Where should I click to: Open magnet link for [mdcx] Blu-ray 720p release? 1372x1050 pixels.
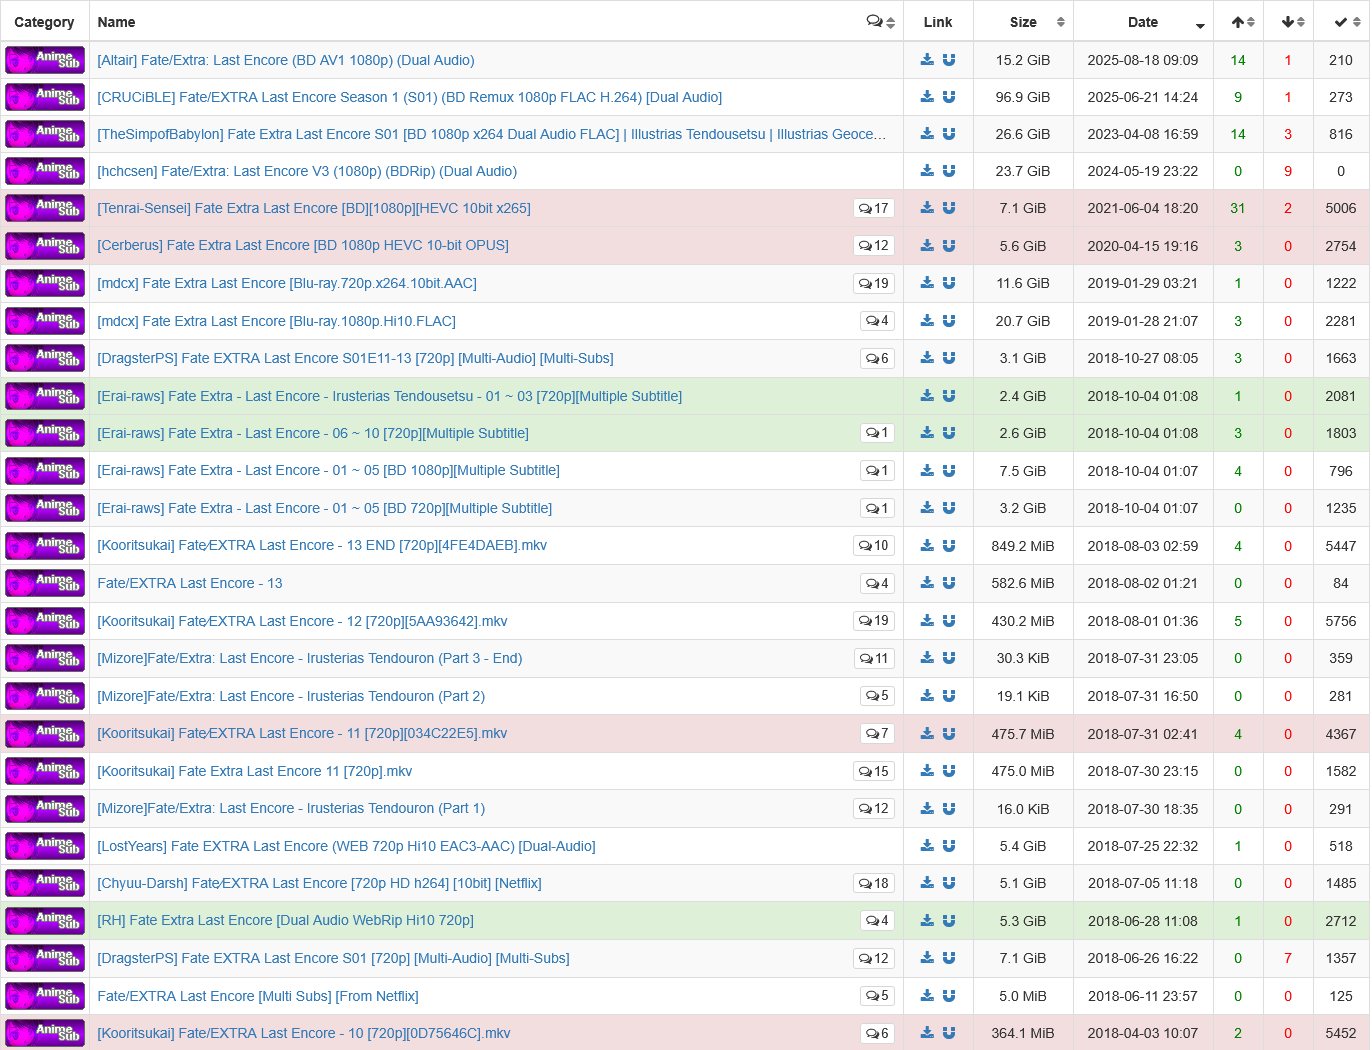[949, 283]
